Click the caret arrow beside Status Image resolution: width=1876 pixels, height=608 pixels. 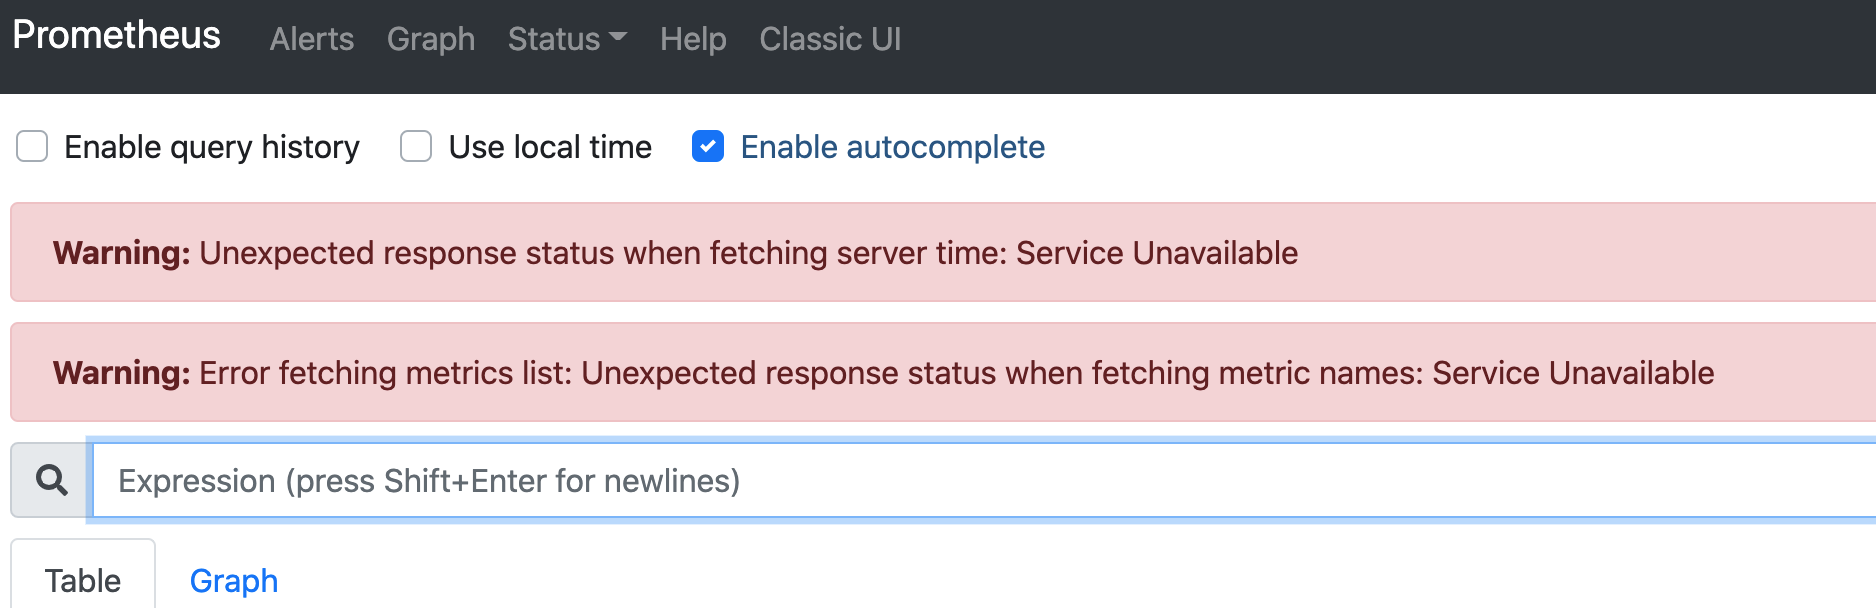pyautogui.click(x=618, y=38)
